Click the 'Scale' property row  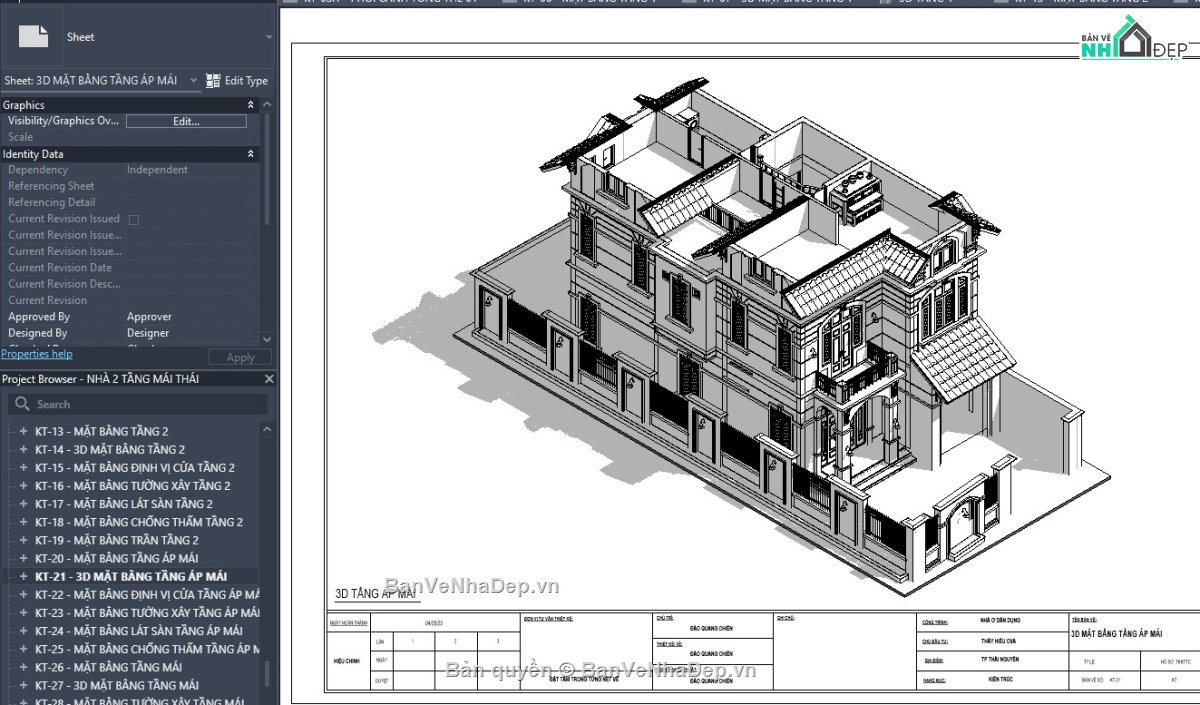point(130,137)
